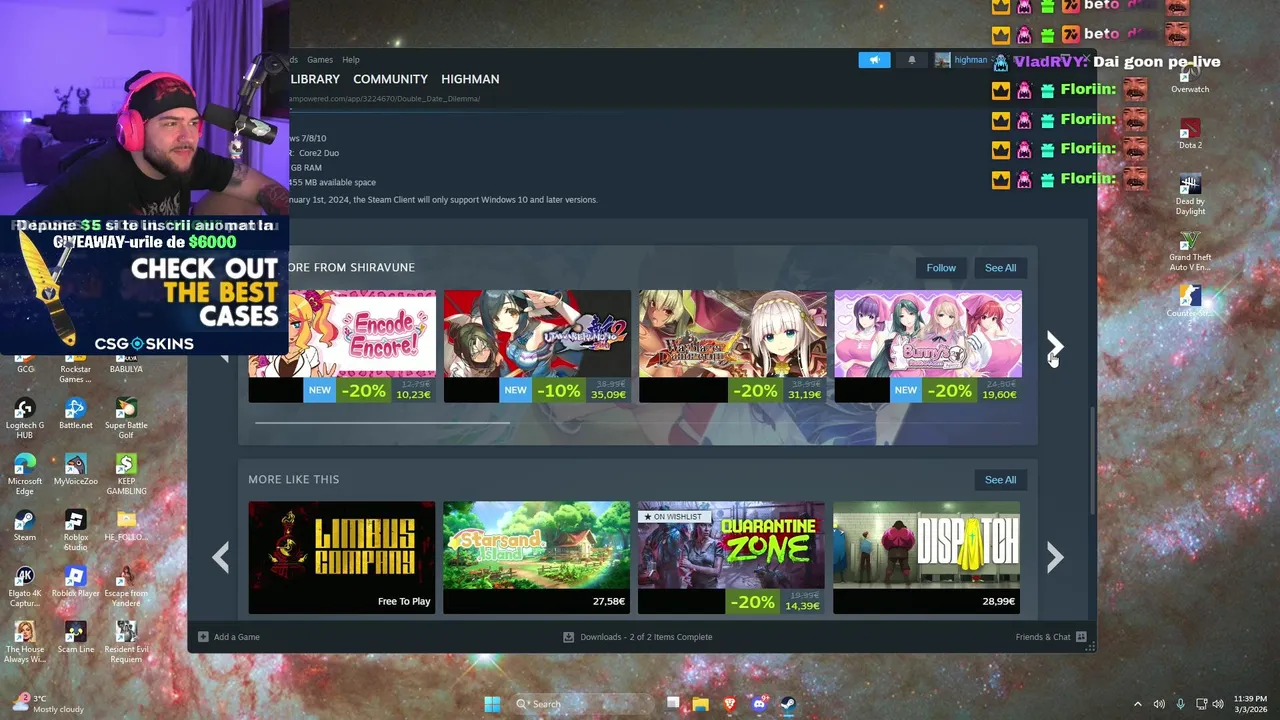Screen dimensions: 1280x720
Task: Select Logitech G HUB desktop icon
Action: point(25,418)
